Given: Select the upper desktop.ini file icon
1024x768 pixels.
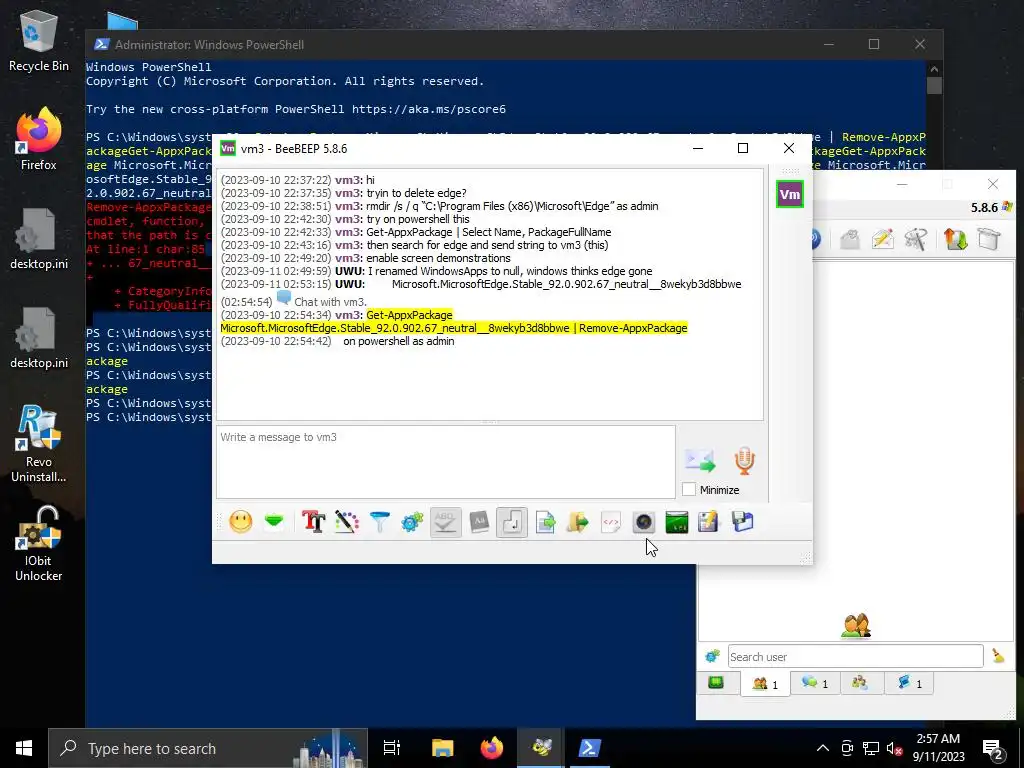Looking at the screenshot, I should click(39, 239).
